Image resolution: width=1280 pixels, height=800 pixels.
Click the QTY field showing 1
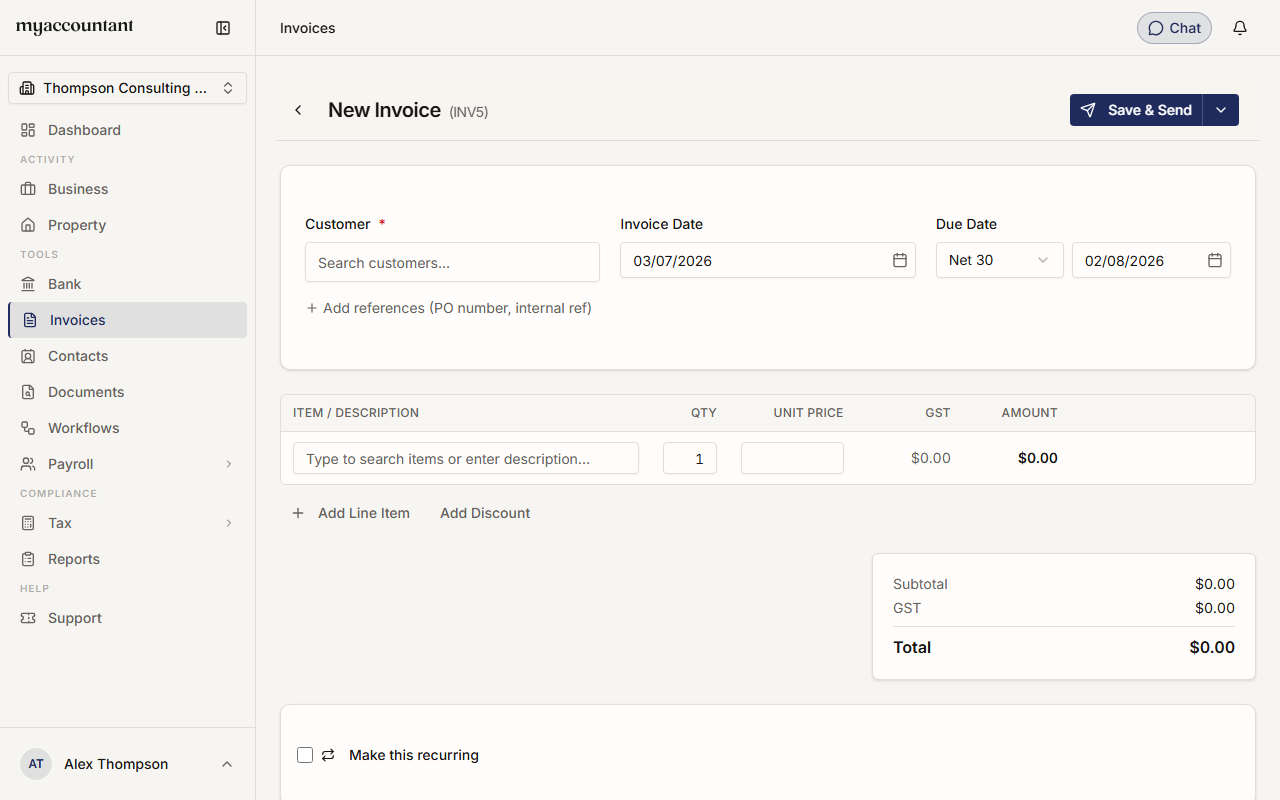[690, 458]
